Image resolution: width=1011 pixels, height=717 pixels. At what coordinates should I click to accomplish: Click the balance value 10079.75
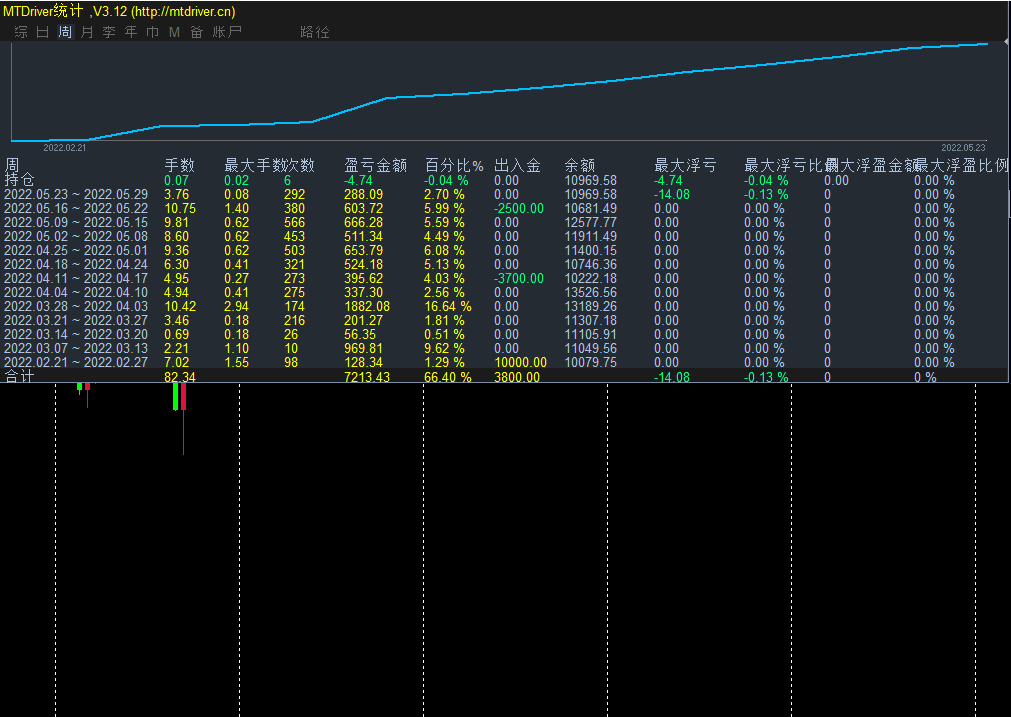[591, 362]
